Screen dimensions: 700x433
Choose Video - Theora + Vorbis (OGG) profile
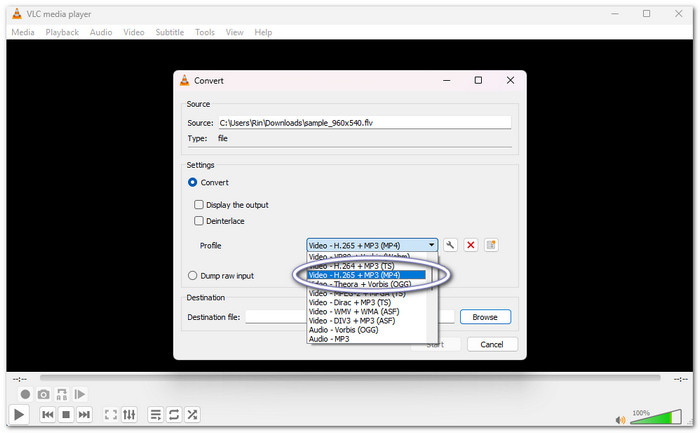[367, 284]
